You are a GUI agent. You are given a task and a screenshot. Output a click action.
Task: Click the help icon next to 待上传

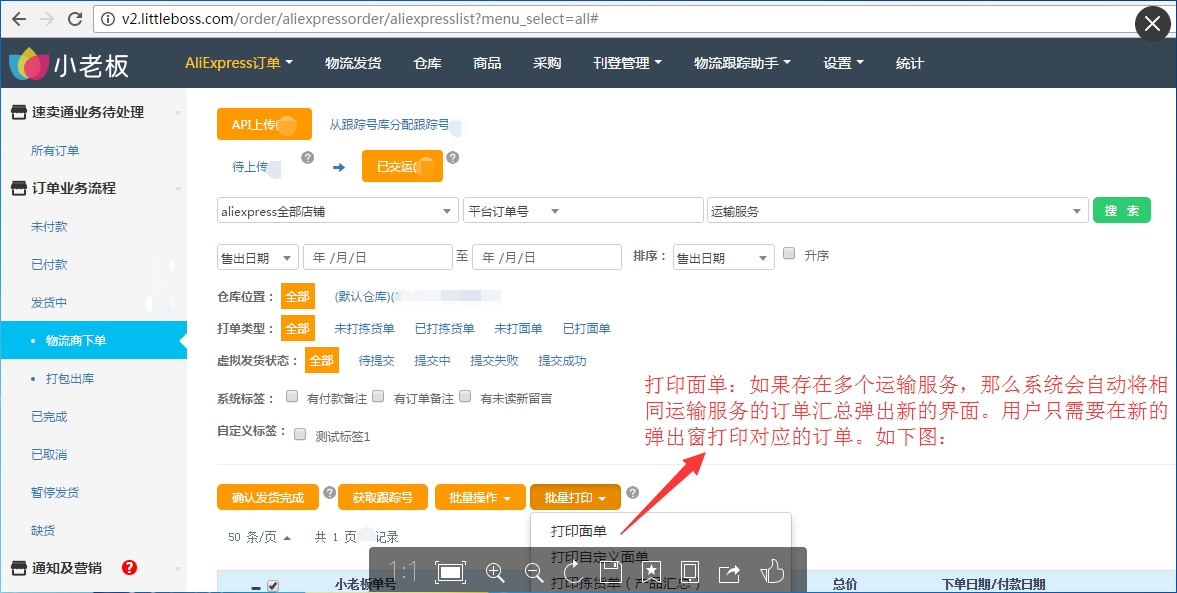[307, 158]
